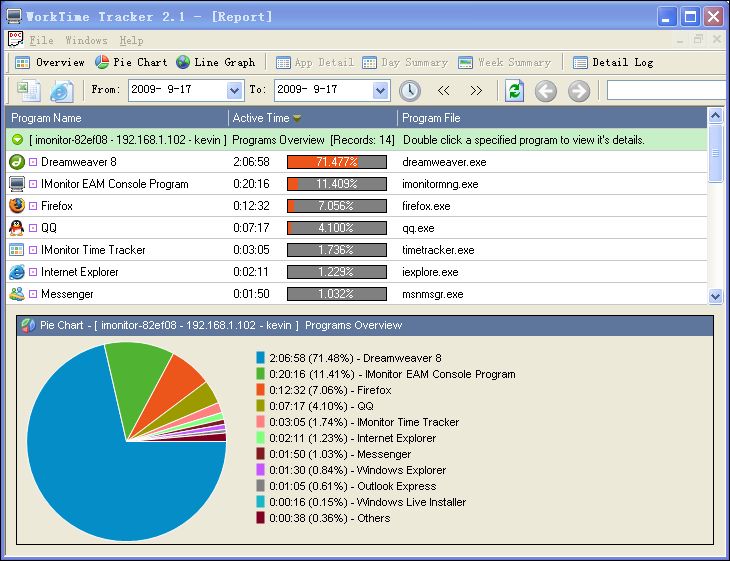This screenshot has width=730, height=561.
Task: Click the Firefox 7.056% progress bar
Action: click(x=337, y=206)
